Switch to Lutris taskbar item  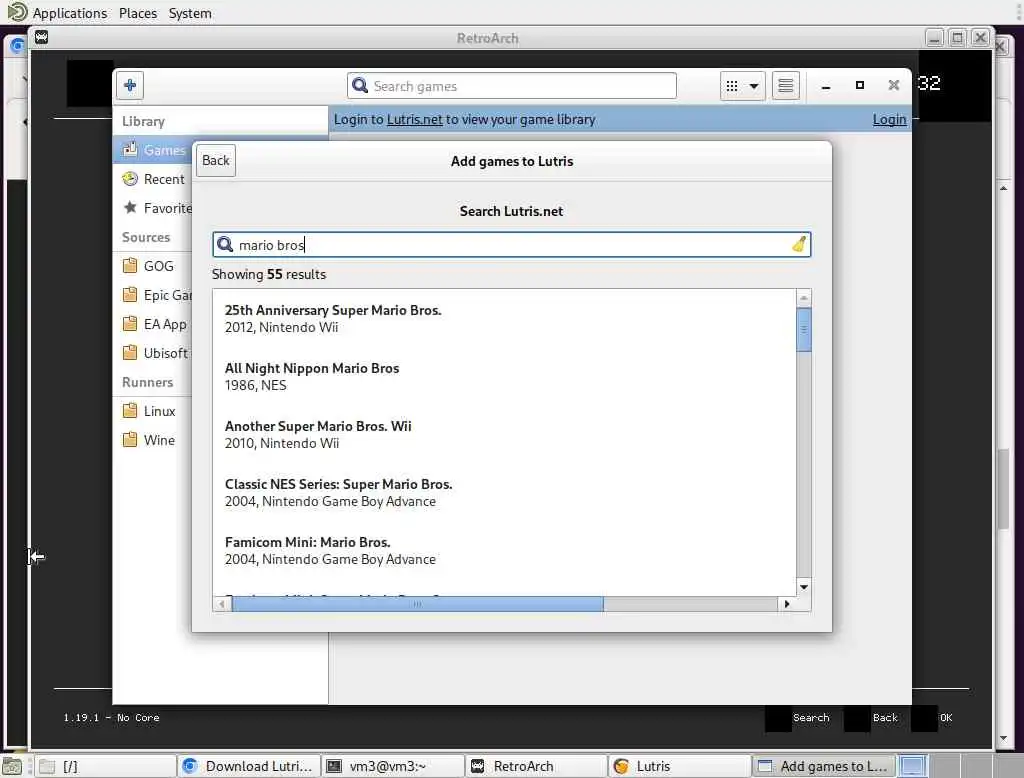point(680,766)
